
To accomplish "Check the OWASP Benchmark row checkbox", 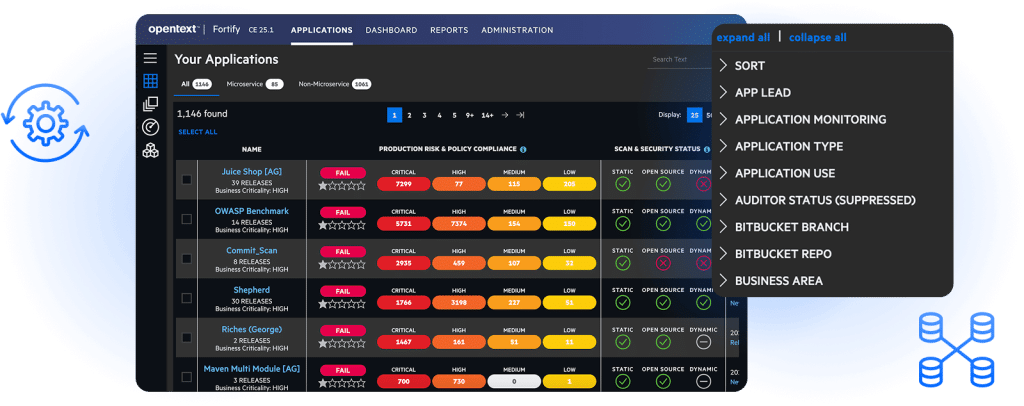I will [187, 219].
